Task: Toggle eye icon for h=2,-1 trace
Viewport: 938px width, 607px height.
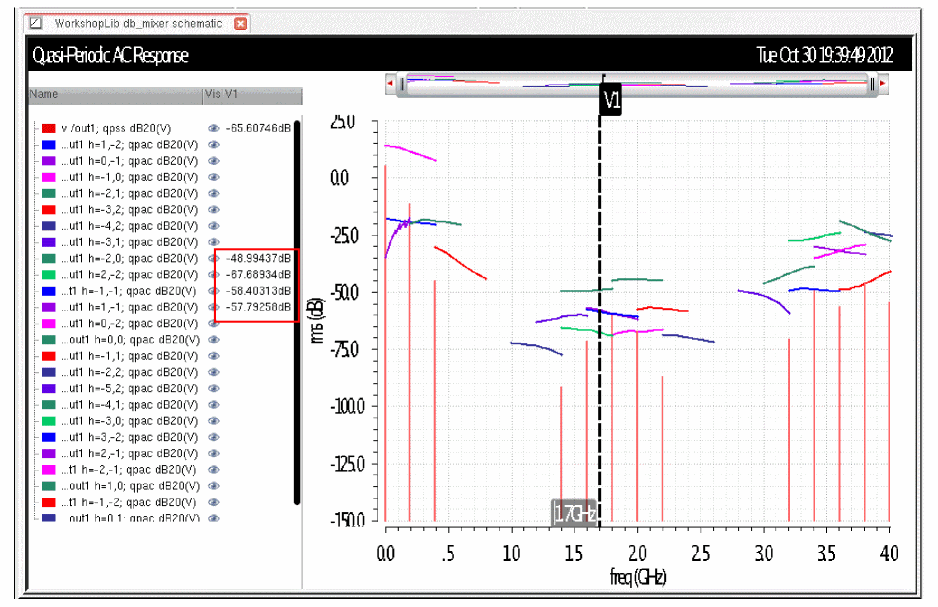Action: pos(214,453)
